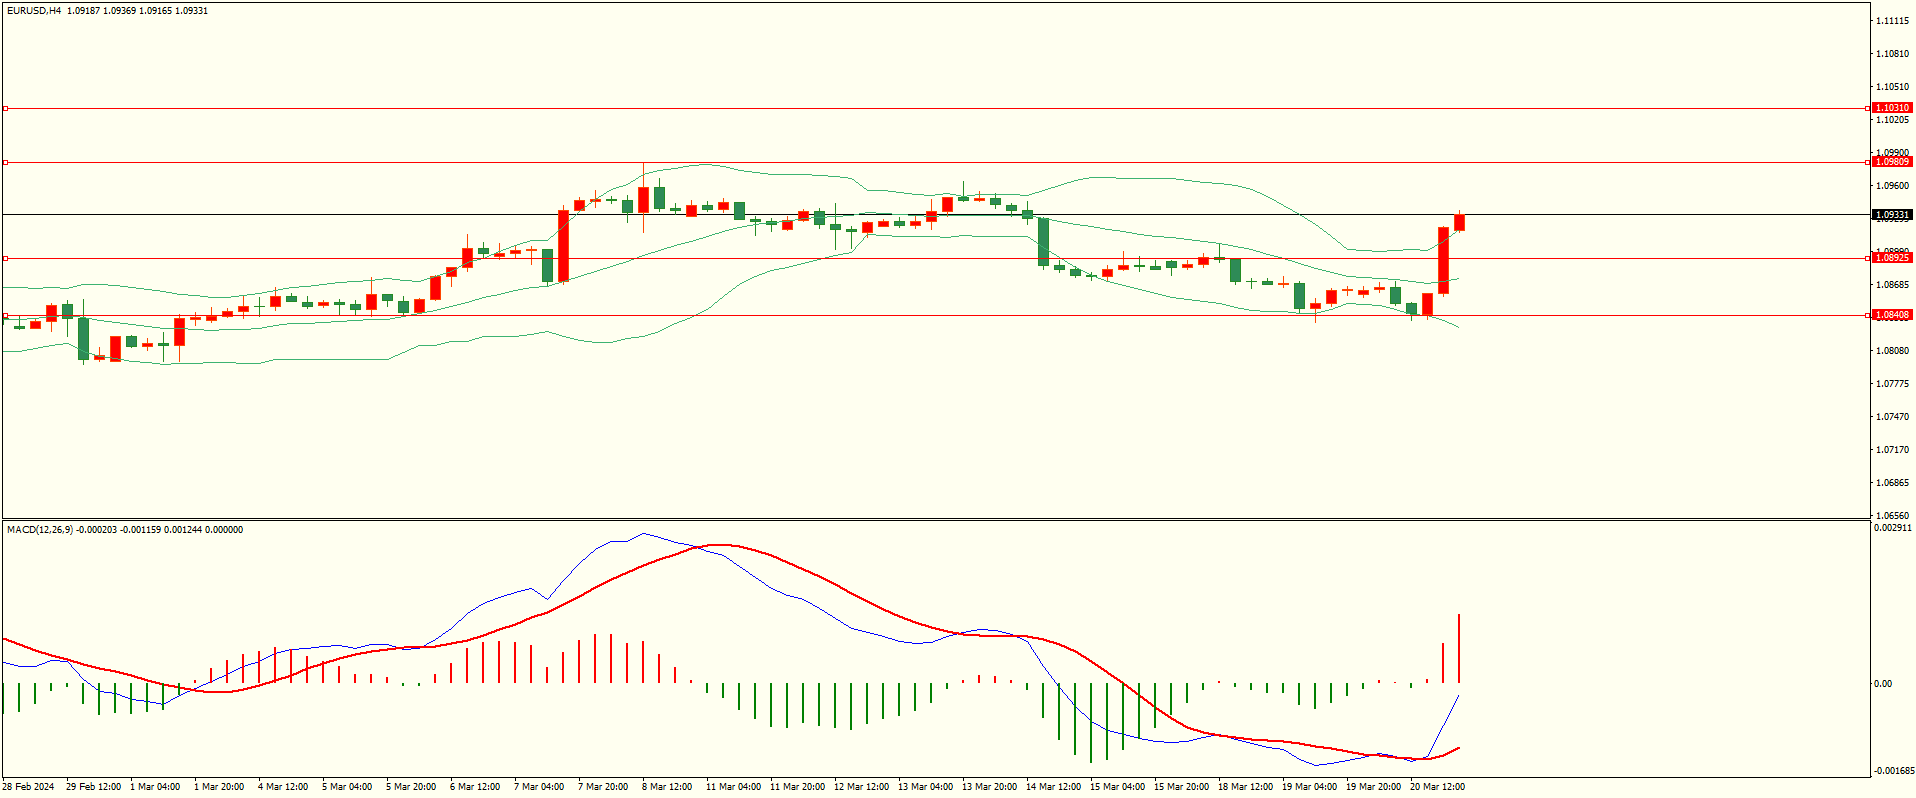Click the -0.001685 MACD scale value

tap(1893, 771)
